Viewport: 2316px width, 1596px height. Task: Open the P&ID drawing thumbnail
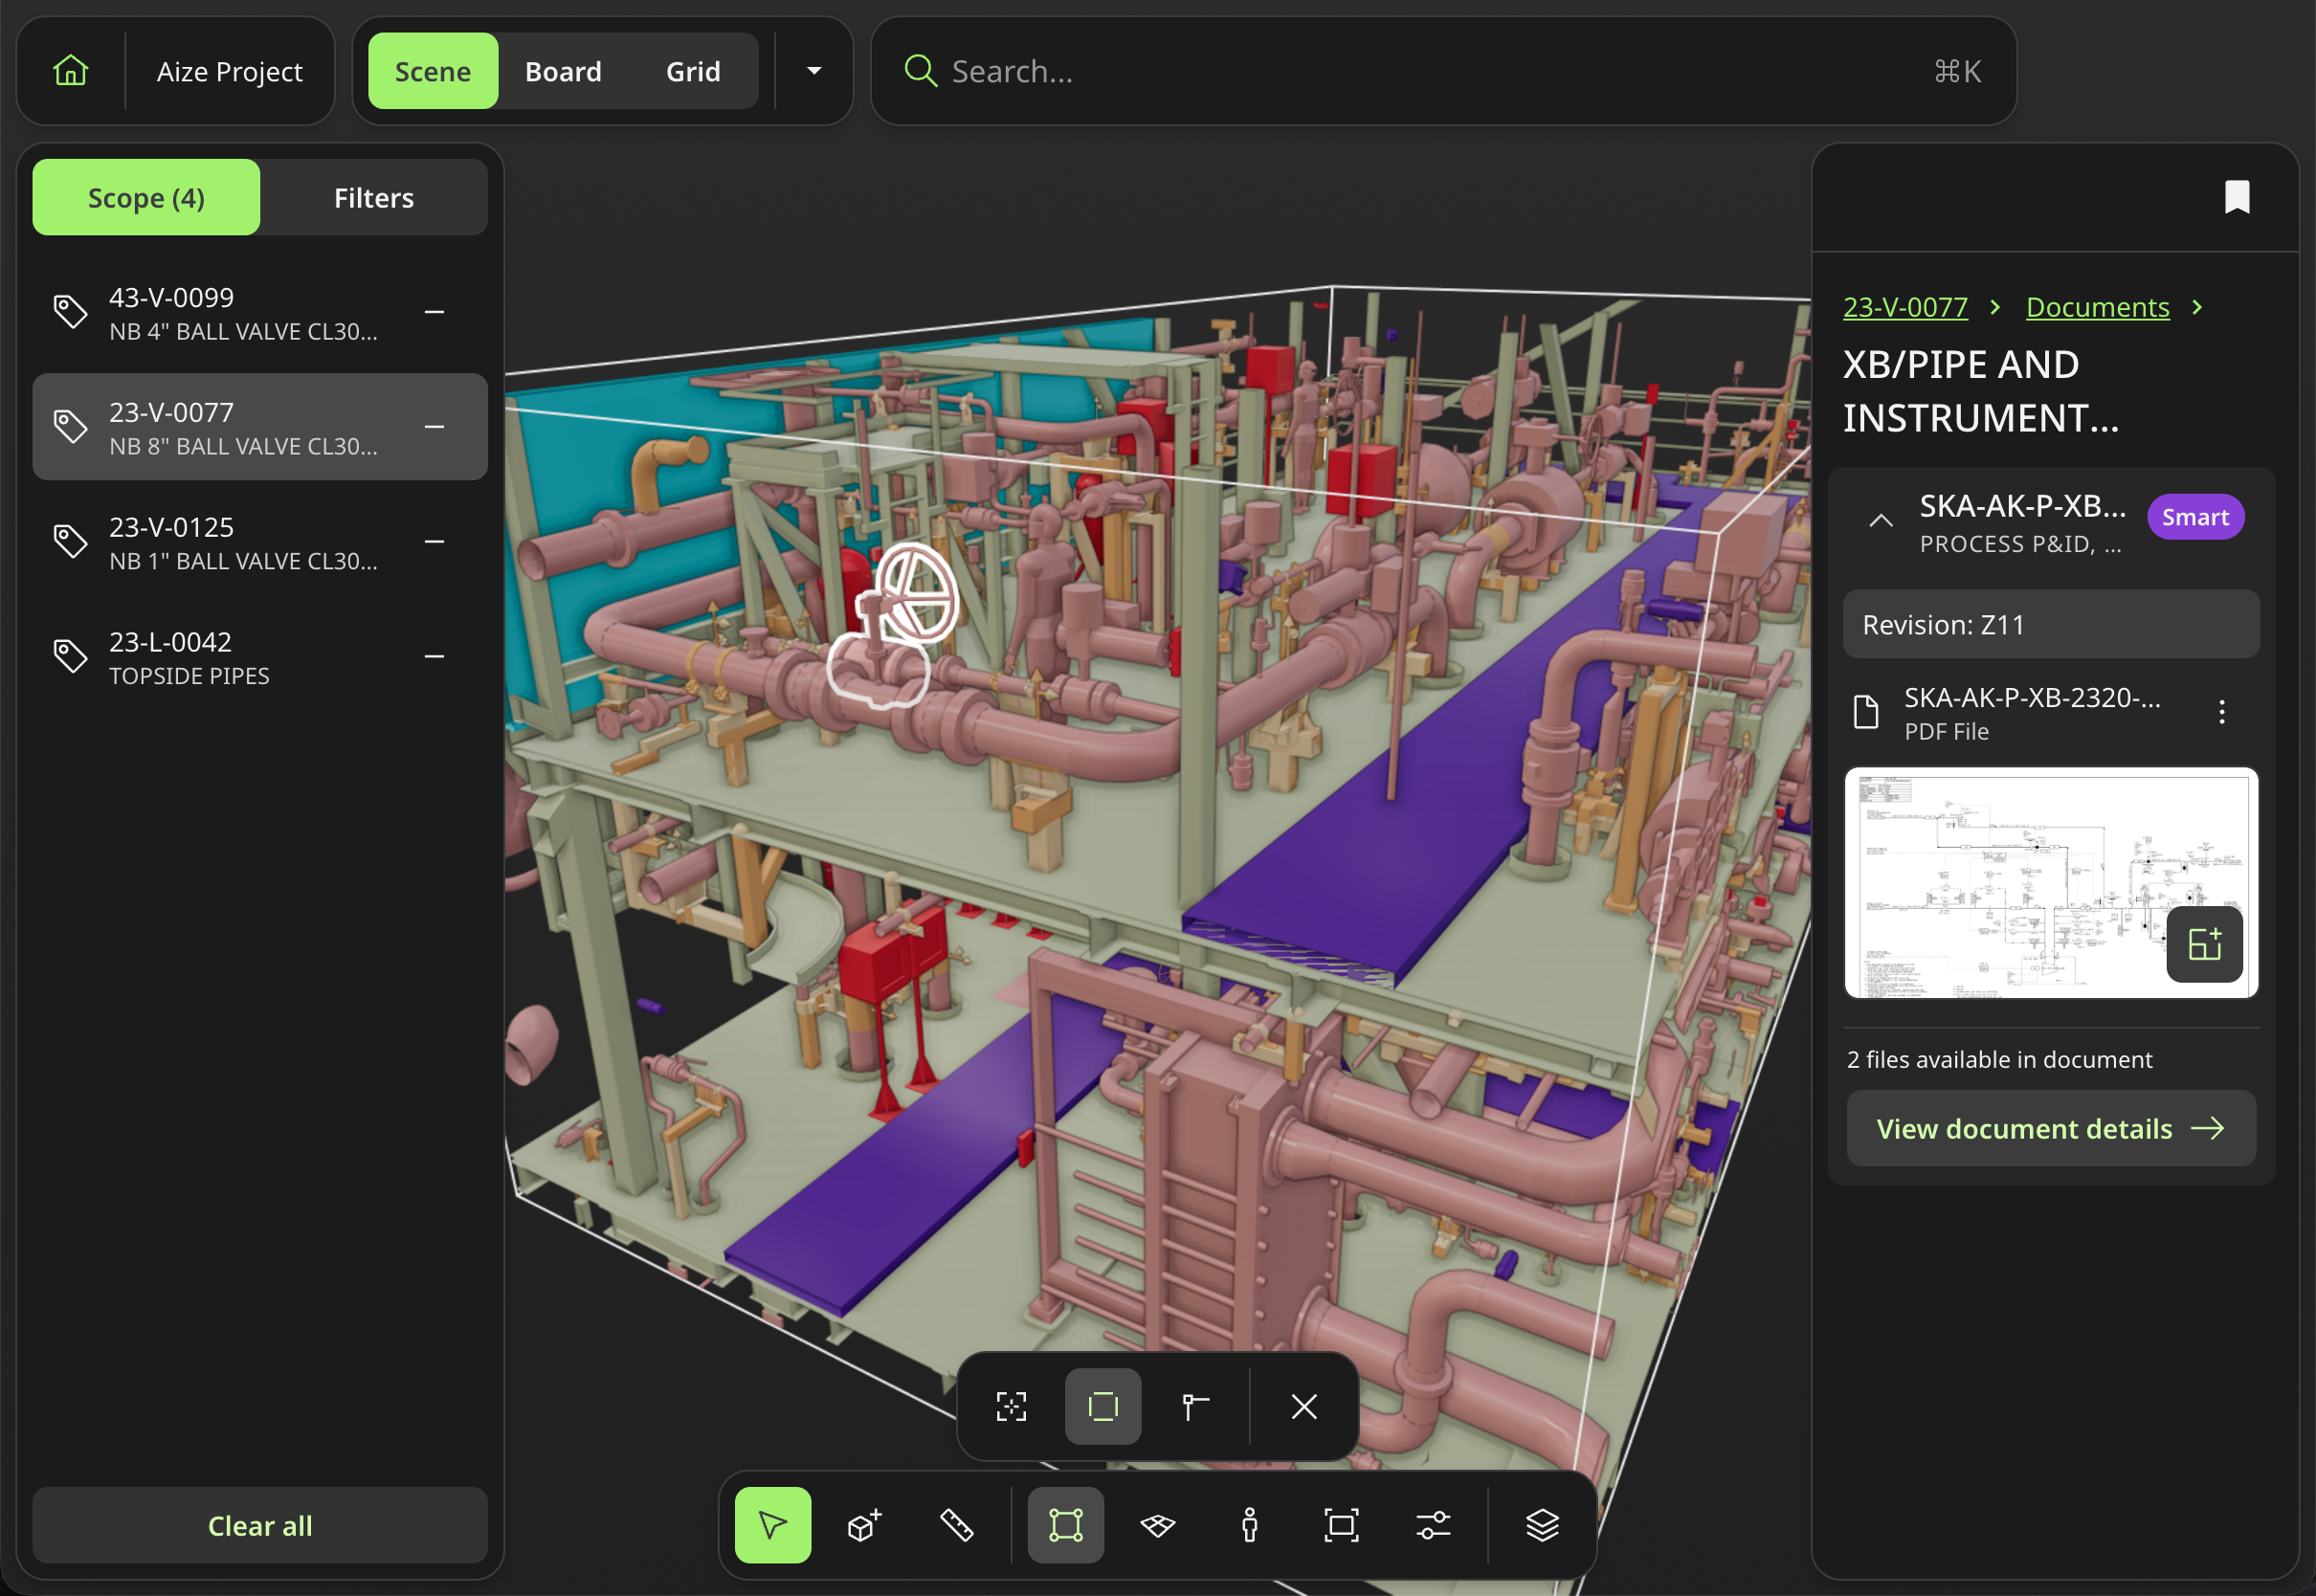tap(2051, 882)
